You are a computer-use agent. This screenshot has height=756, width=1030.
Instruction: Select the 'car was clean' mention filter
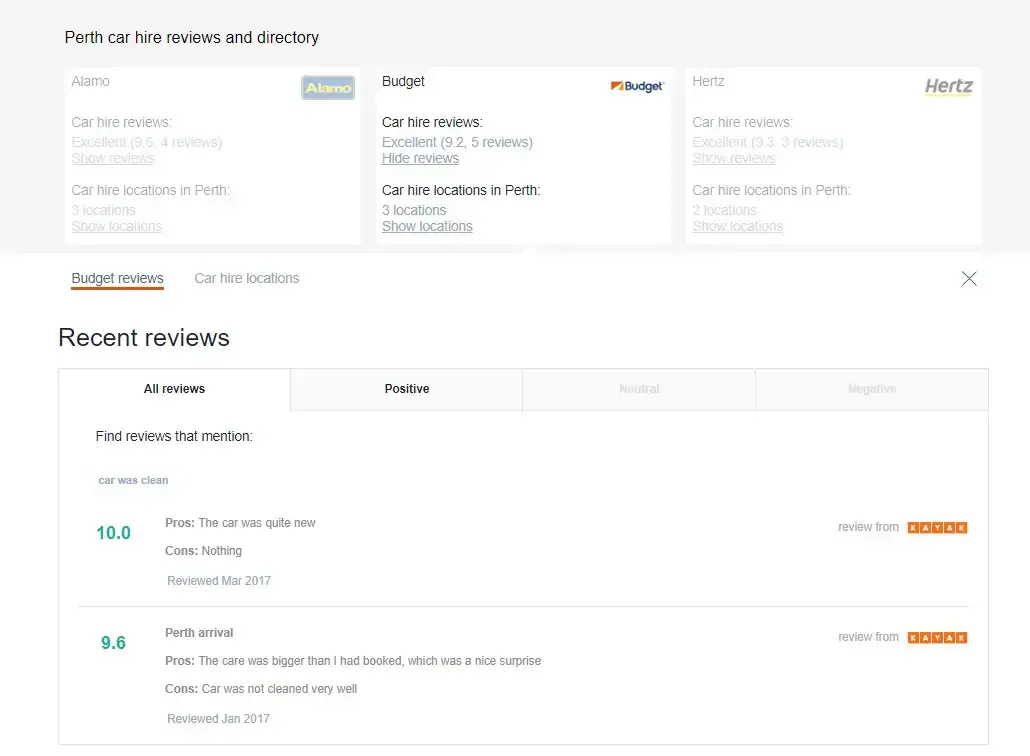[x=133, y=480]
